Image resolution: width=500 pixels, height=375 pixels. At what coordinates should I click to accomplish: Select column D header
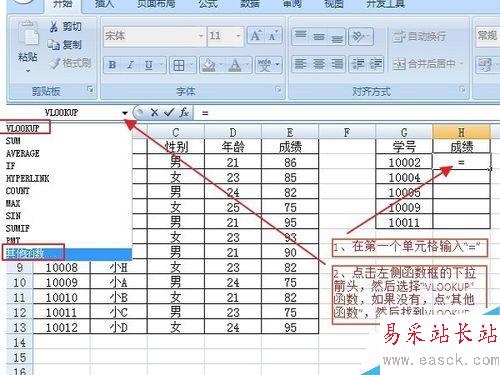click(x=233, y=132)
